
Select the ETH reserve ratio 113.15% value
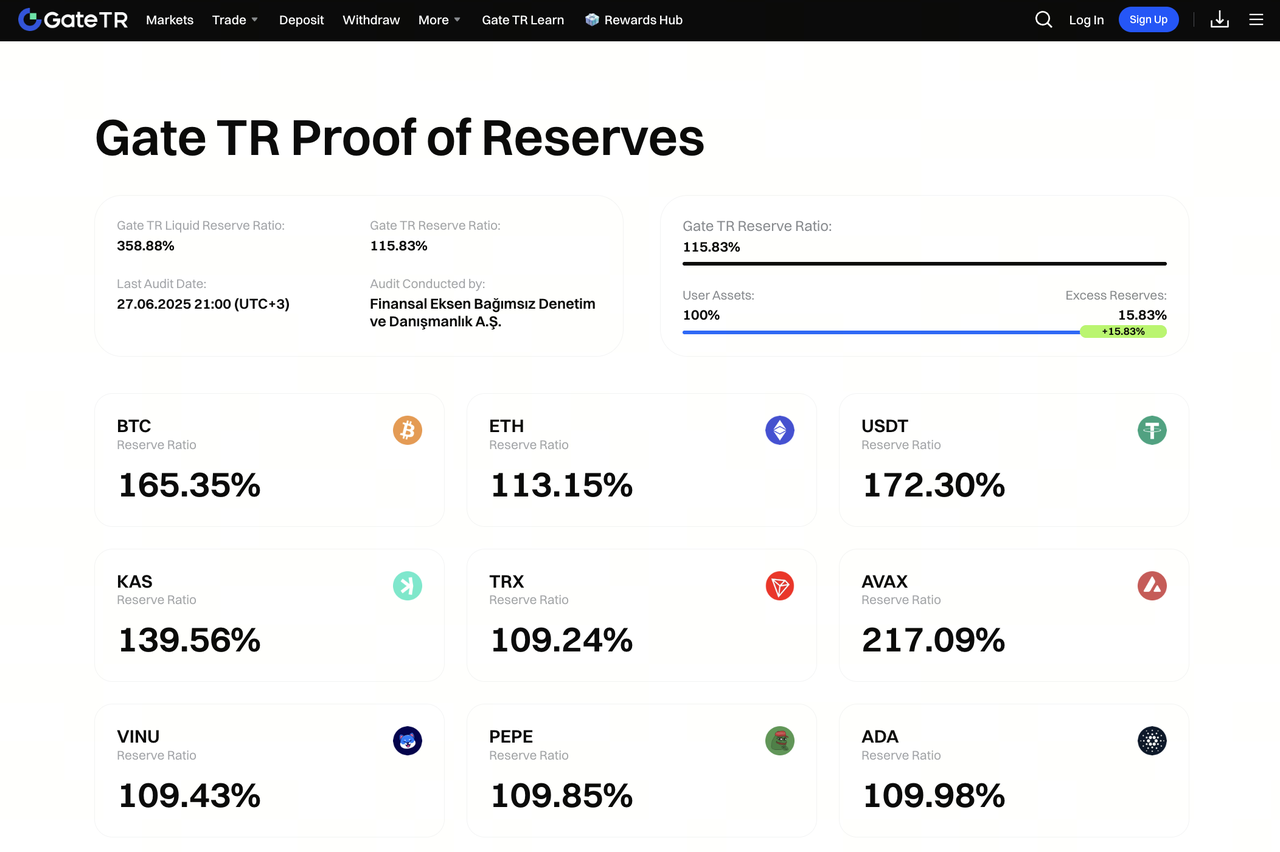561,485
